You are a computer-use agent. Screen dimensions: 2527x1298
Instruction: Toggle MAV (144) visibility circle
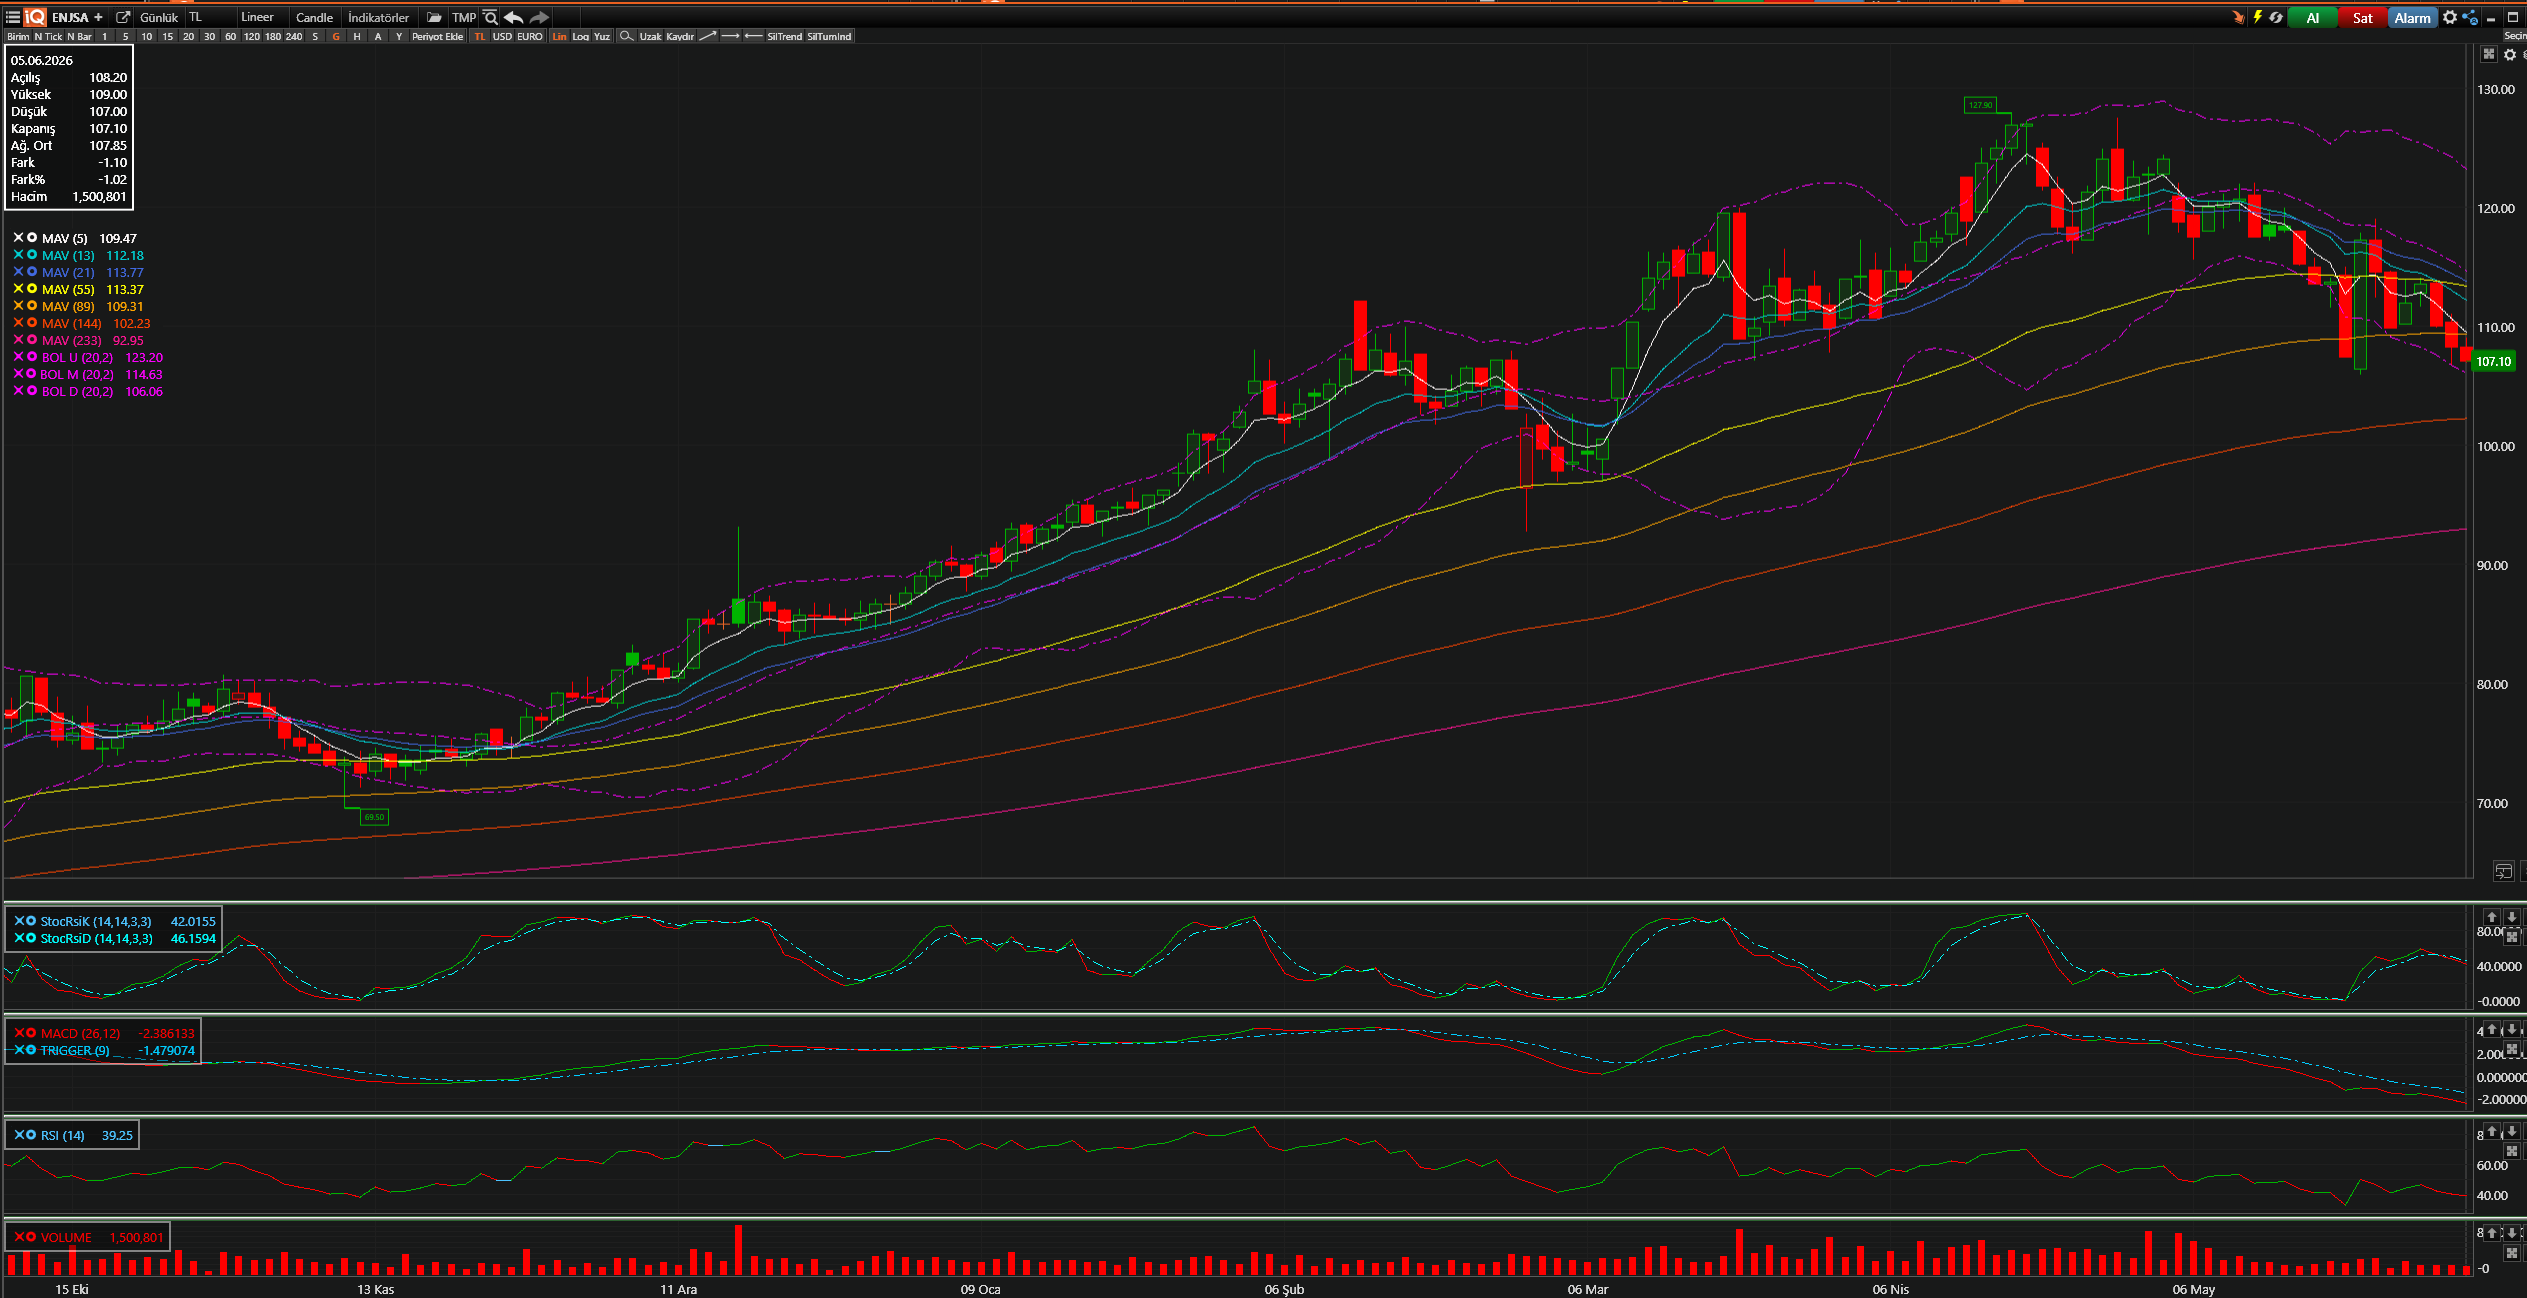tap(32, 323)
